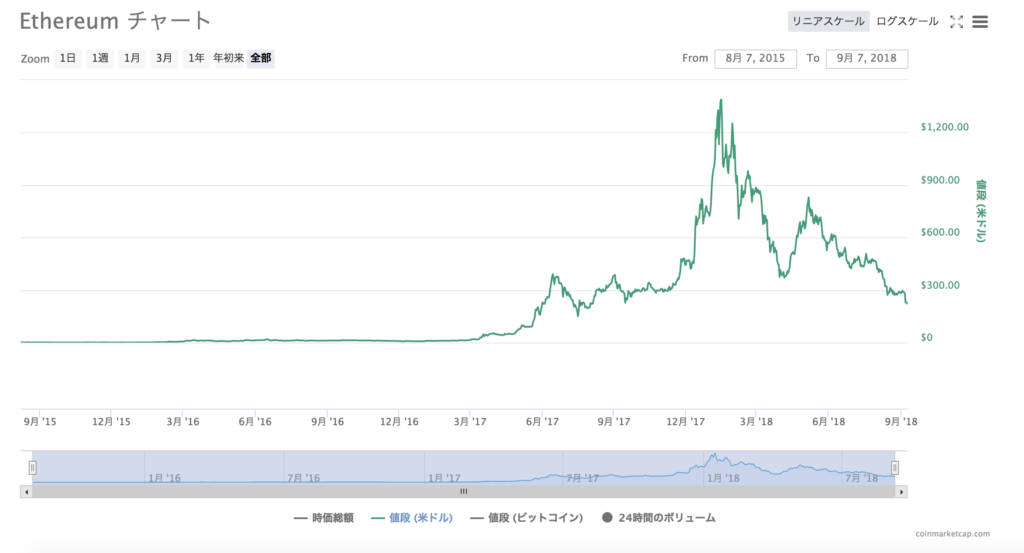Click the fullscreen expand icon
This screenshot has width=1024, height=553.
click(955, 21)
